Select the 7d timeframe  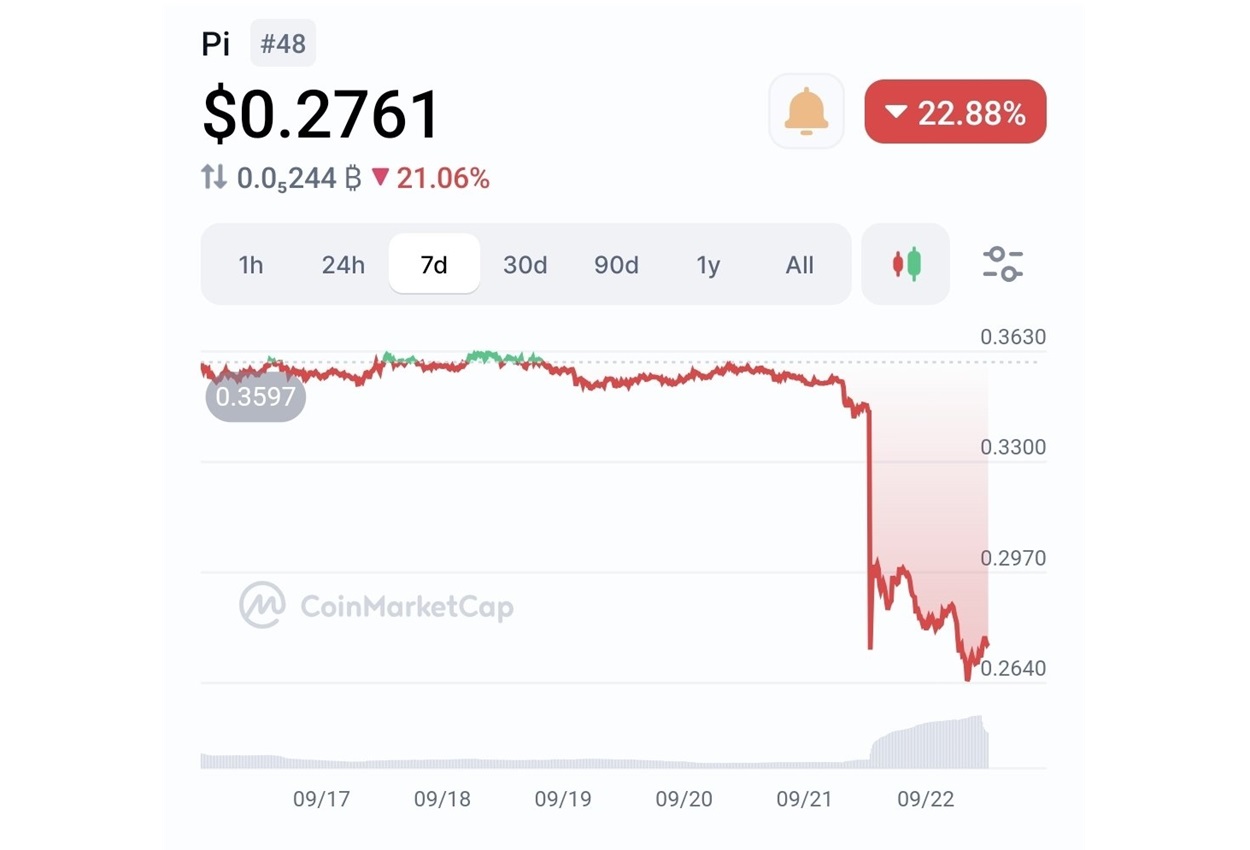(434, 265)
